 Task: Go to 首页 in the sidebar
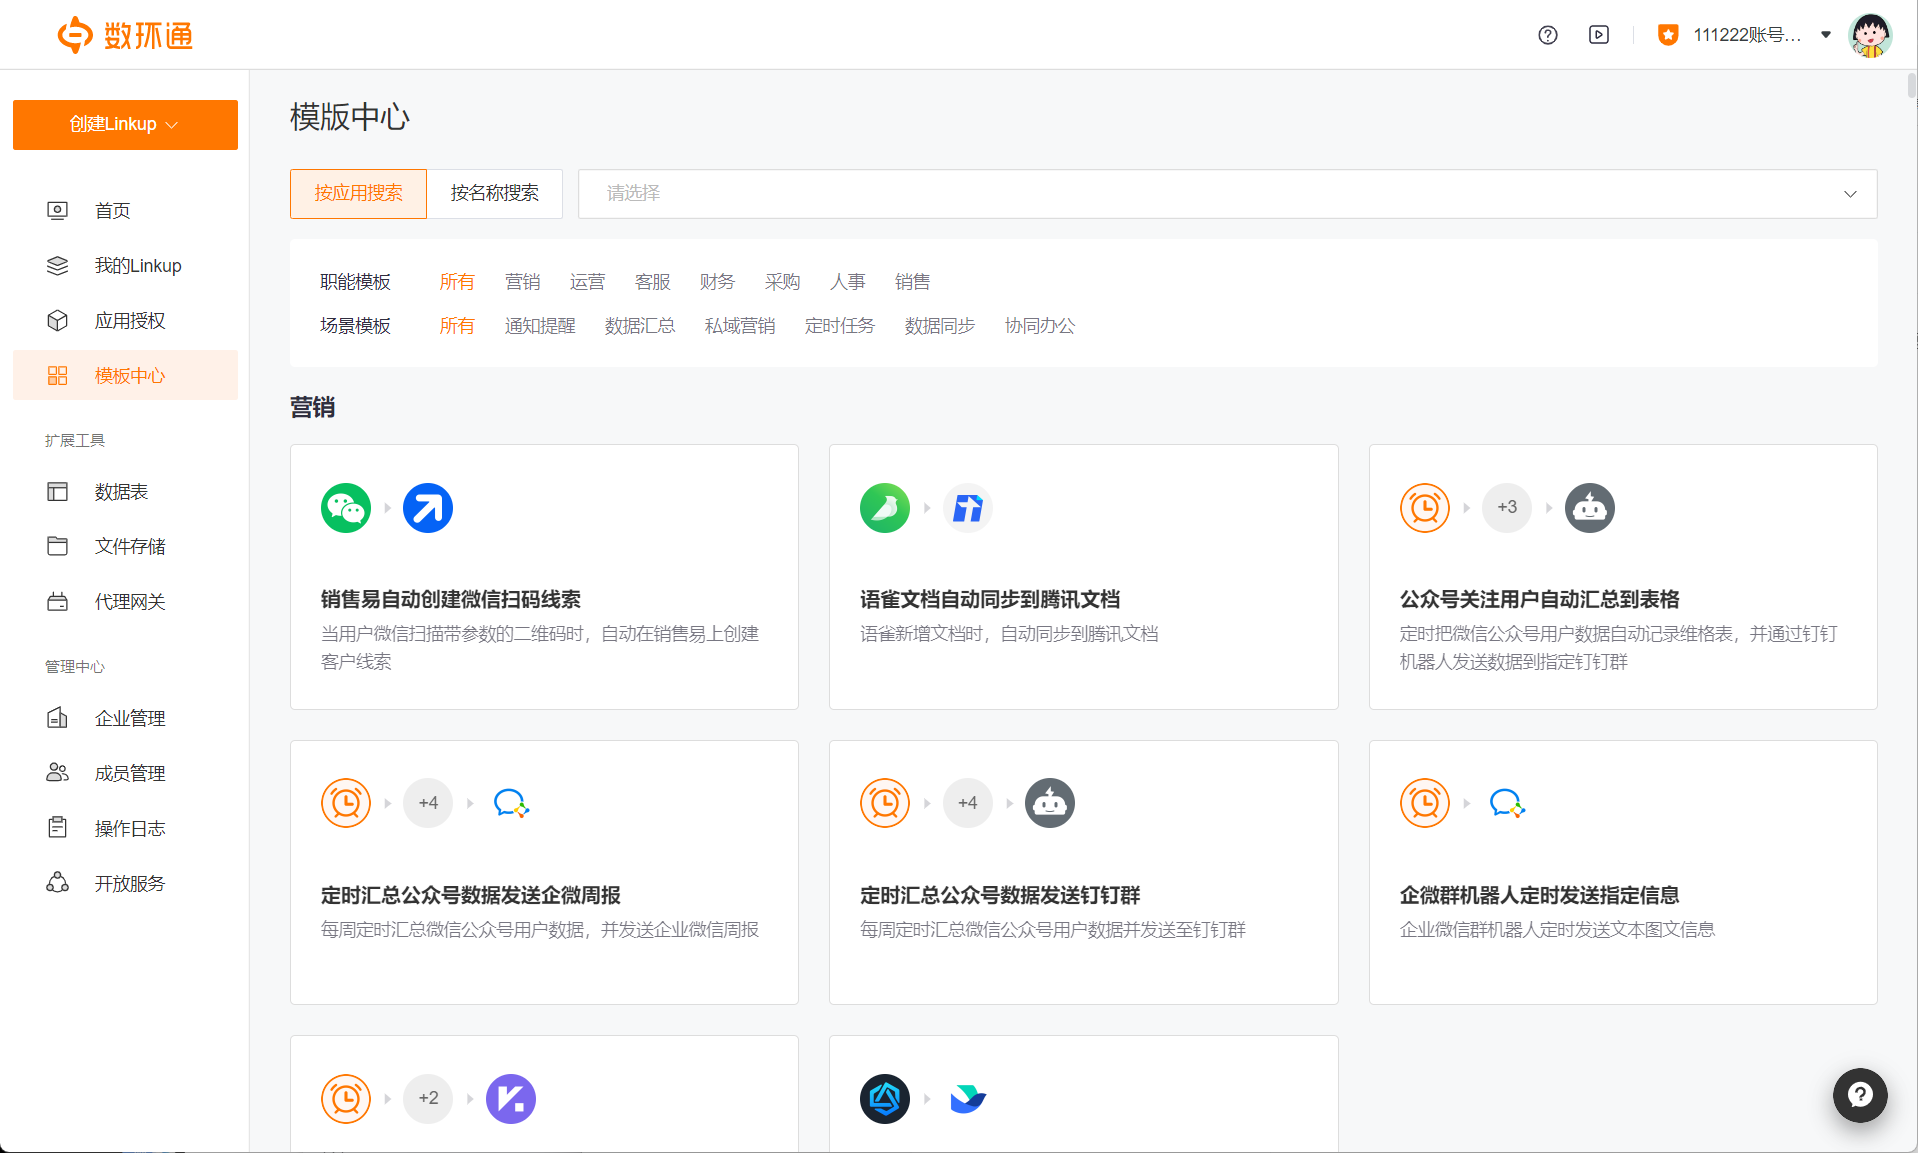tap(125, 211)
